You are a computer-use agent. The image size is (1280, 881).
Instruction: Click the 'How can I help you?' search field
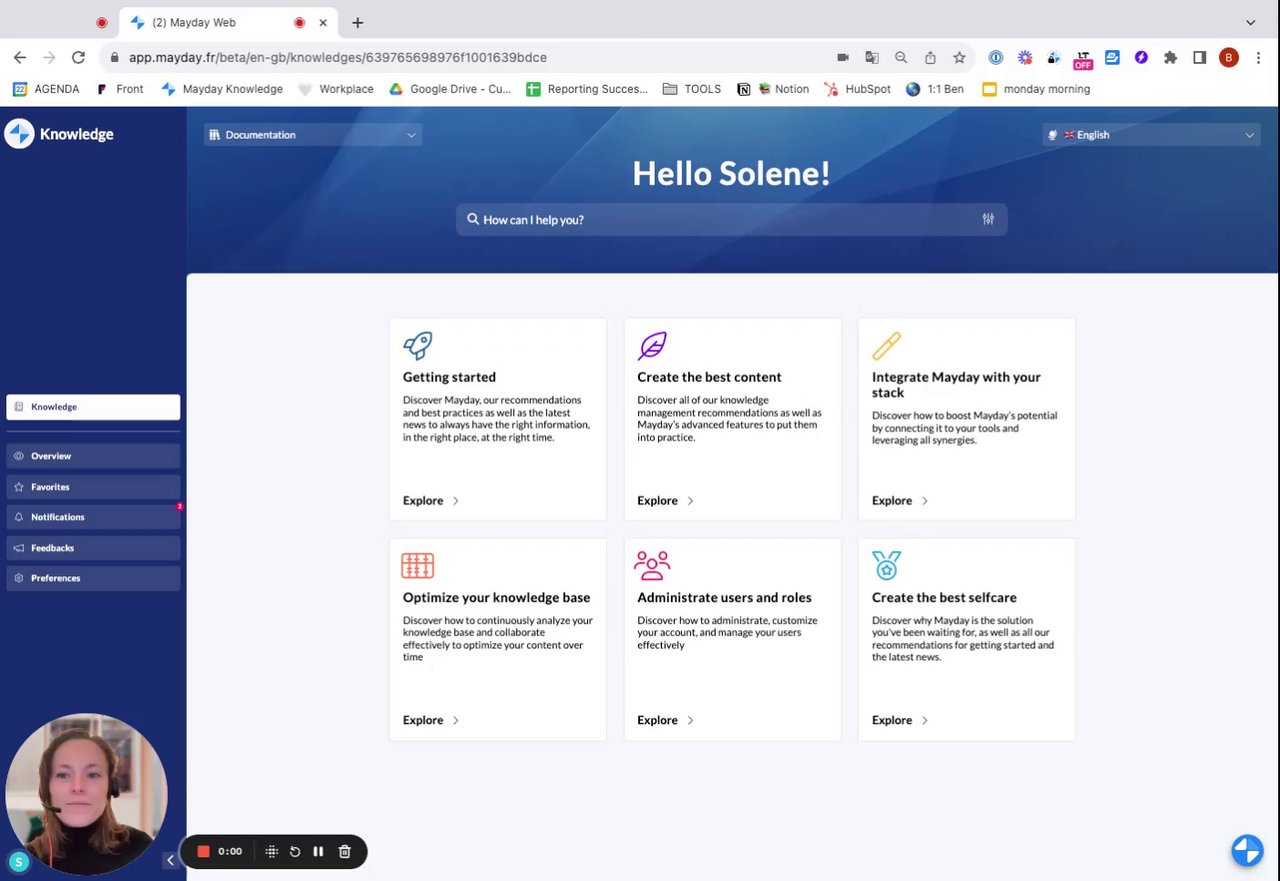(x=720, y=219)
